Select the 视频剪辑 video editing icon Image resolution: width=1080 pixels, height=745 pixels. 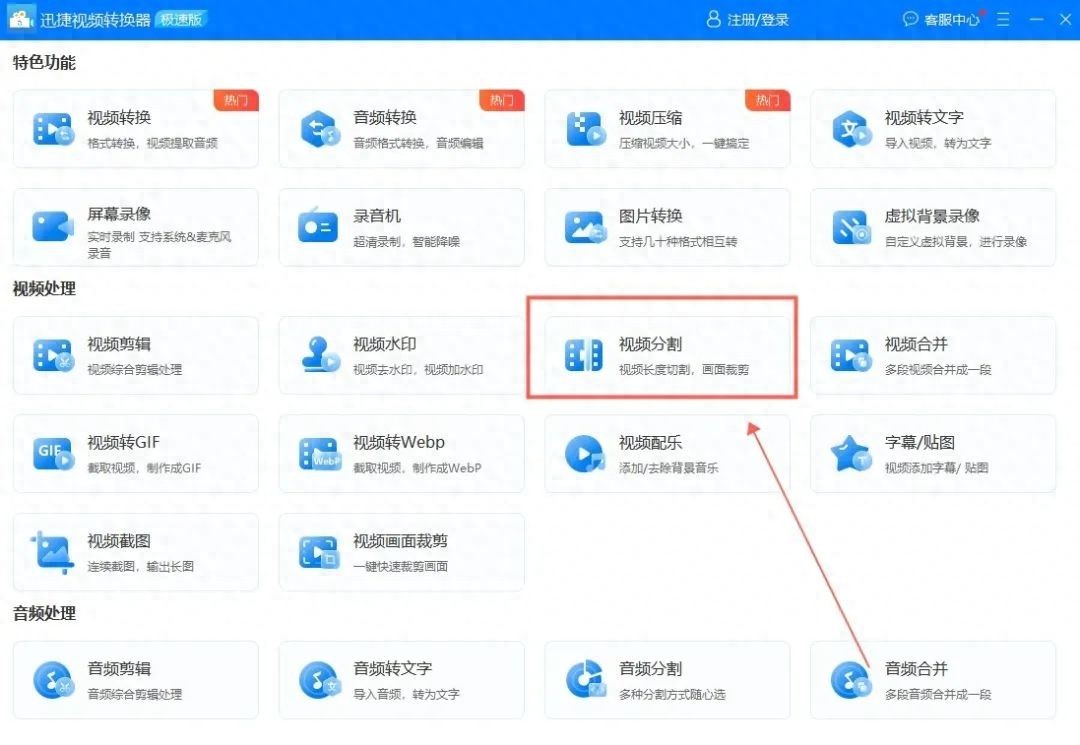[52, 355]
